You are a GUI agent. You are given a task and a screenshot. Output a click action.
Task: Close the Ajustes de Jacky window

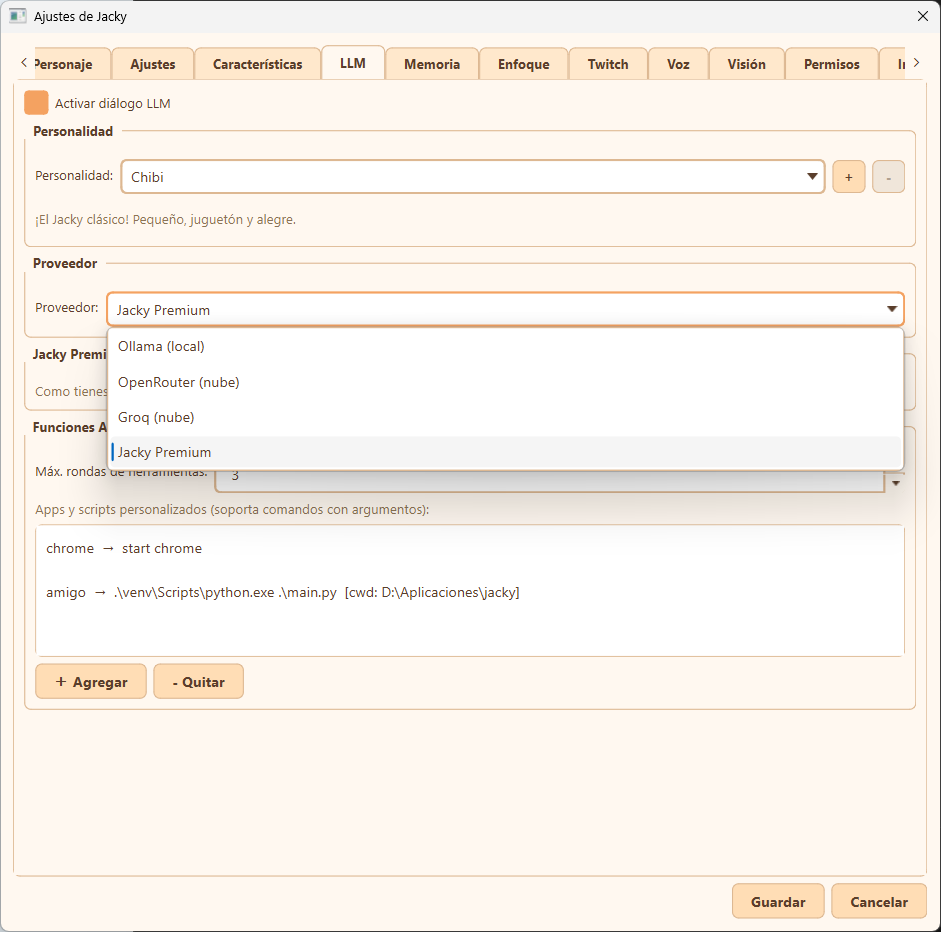tap(922, 16)
